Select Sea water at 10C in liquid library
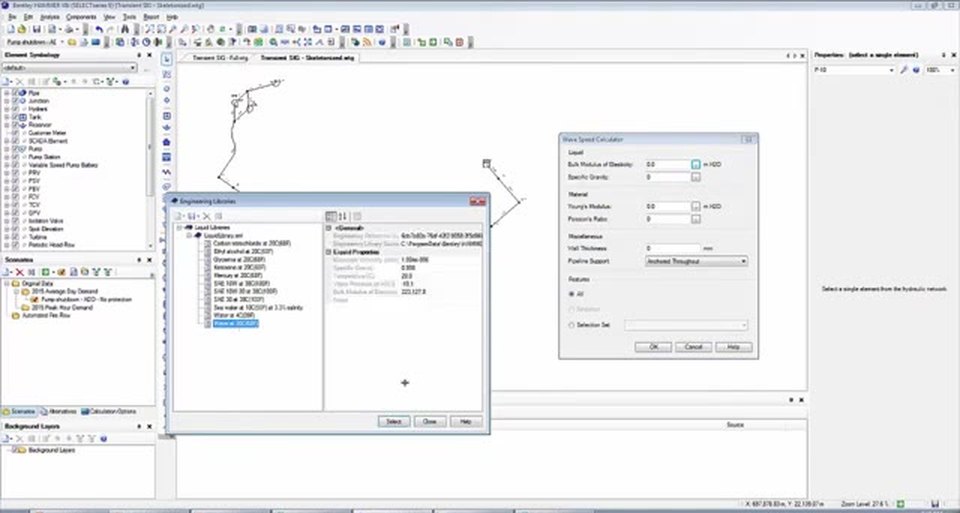Screen dimensions: 960x513 [258, 307]
